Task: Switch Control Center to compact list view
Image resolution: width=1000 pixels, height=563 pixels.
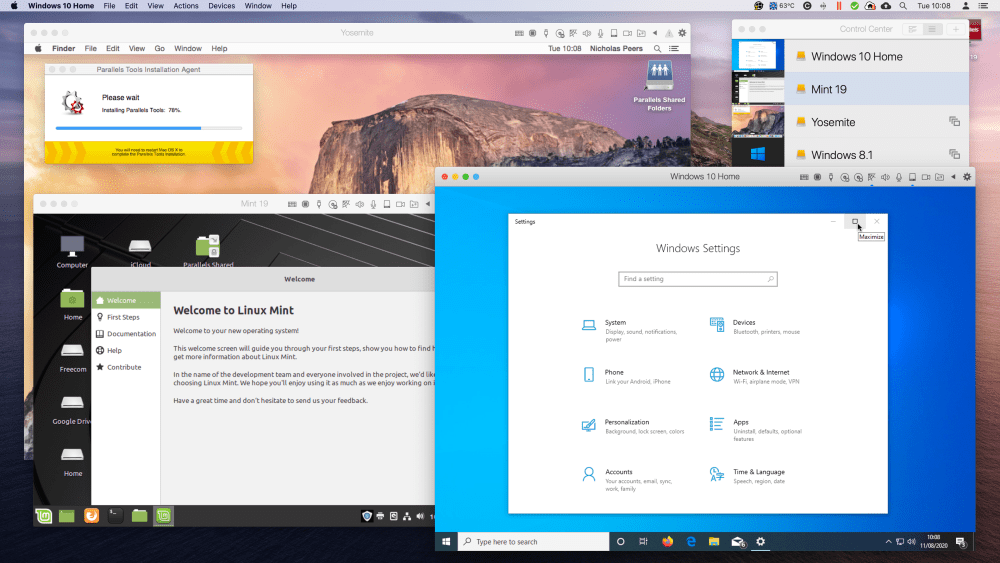Action: pyautogui.click(x=932, y=29)
